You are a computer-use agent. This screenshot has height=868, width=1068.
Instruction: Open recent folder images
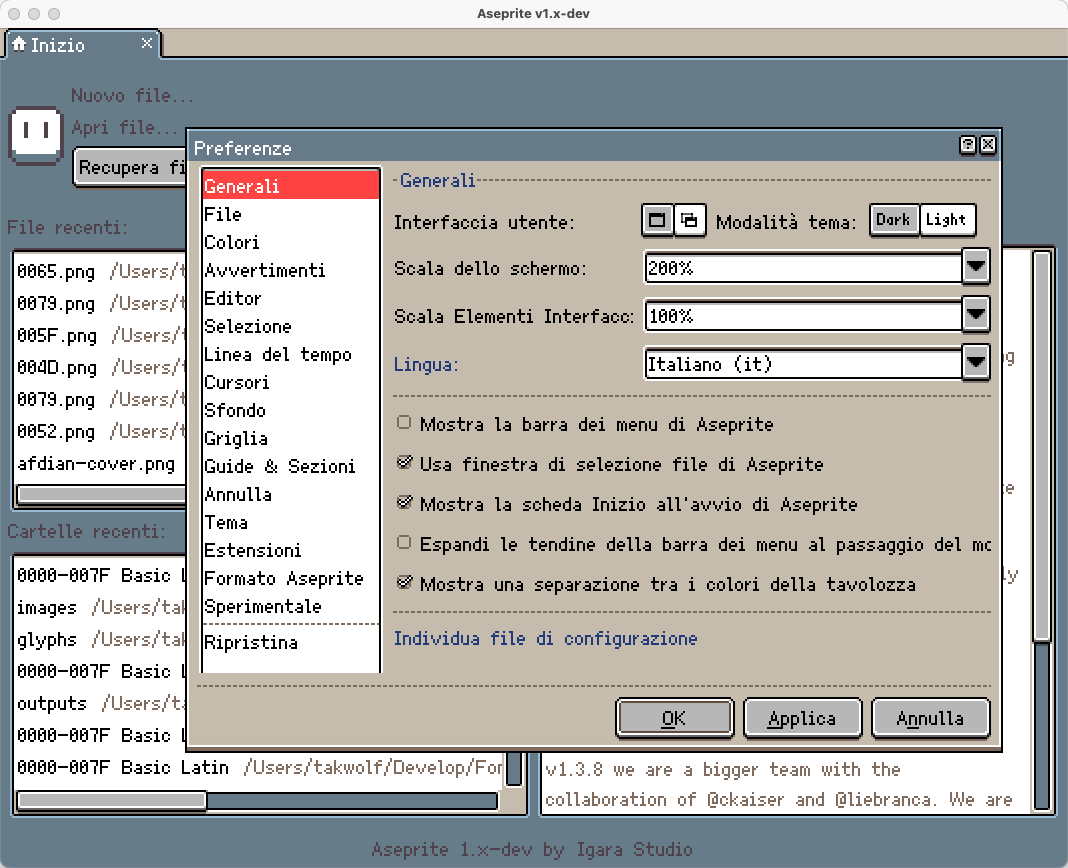(100, 607)
